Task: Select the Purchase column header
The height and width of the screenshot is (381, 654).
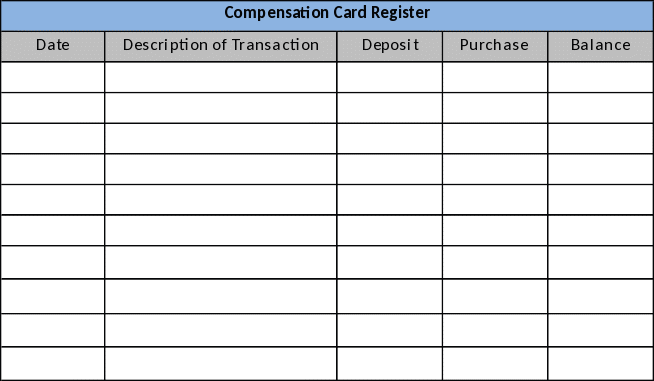Action: pyautogui.click(x=495, y=46)
